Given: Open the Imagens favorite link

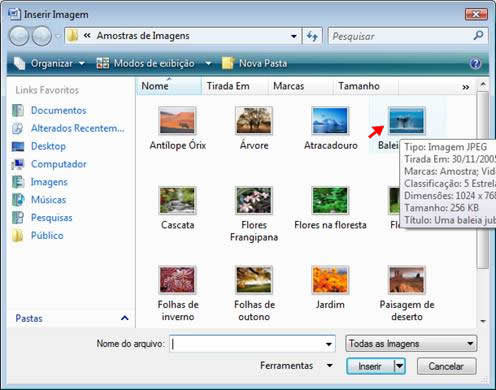Looking at the screenshot, I should pyautogui.click(x=49, y=182).
